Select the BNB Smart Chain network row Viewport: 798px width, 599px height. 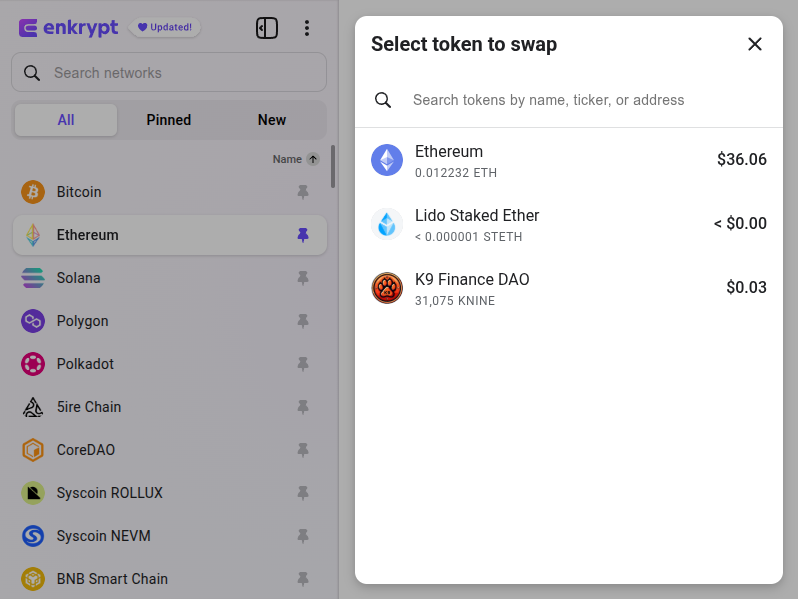[x=169, y=579]
